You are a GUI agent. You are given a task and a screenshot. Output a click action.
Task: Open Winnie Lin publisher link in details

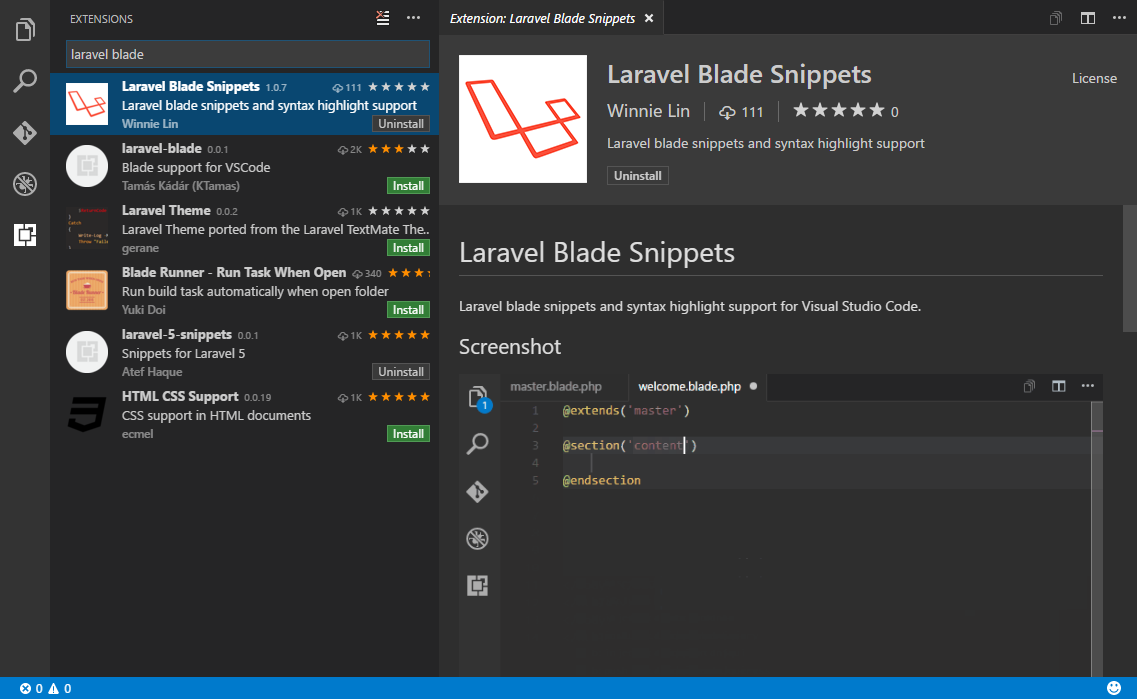pos(648,111)
